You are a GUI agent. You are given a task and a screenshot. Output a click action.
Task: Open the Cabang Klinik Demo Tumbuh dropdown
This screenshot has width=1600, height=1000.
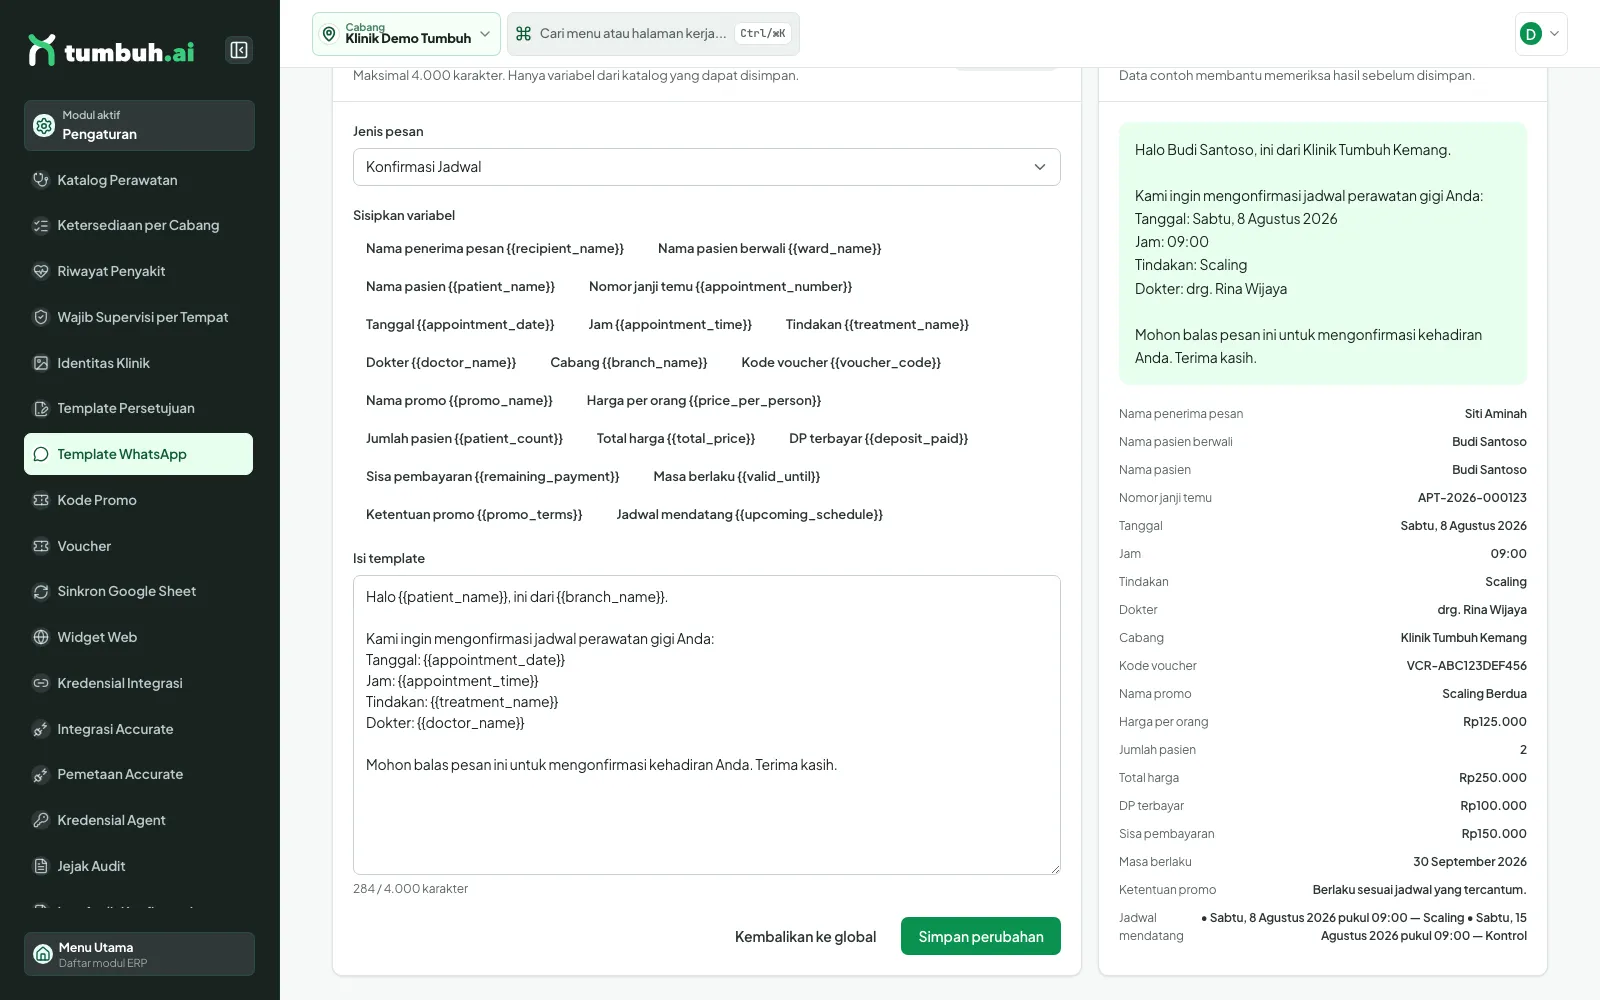coord(406,34)
